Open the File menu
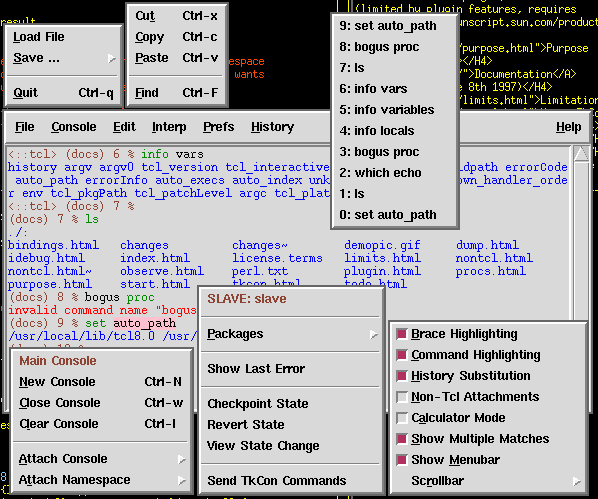This screenshot has width=598, height=499. click(25, 127)
